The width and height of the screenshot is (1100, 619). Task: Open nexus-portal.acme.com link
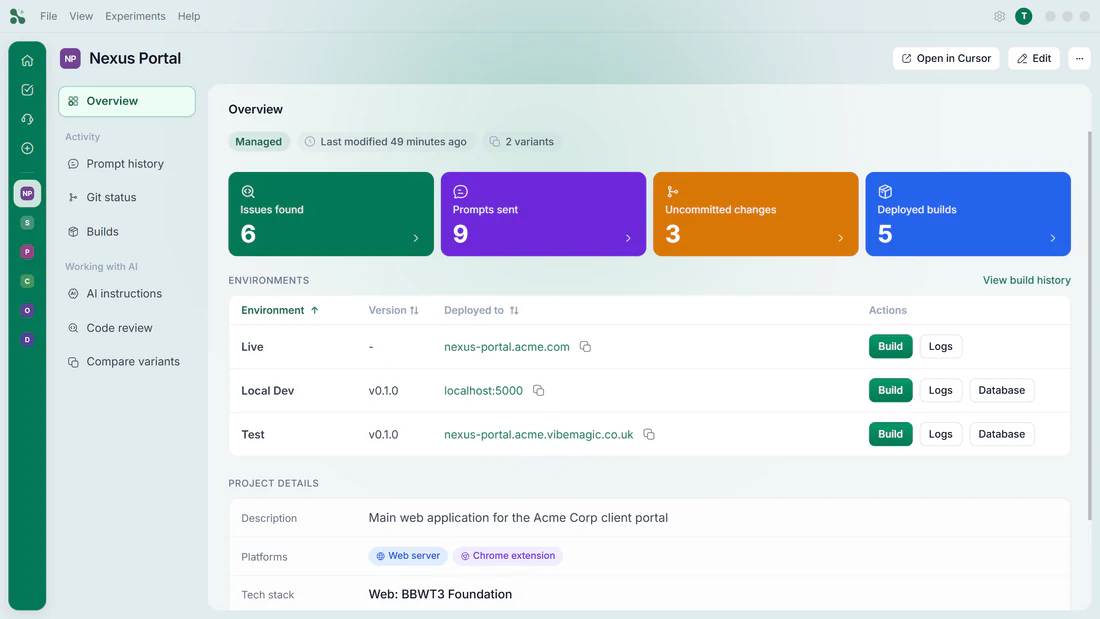[507, 347]
